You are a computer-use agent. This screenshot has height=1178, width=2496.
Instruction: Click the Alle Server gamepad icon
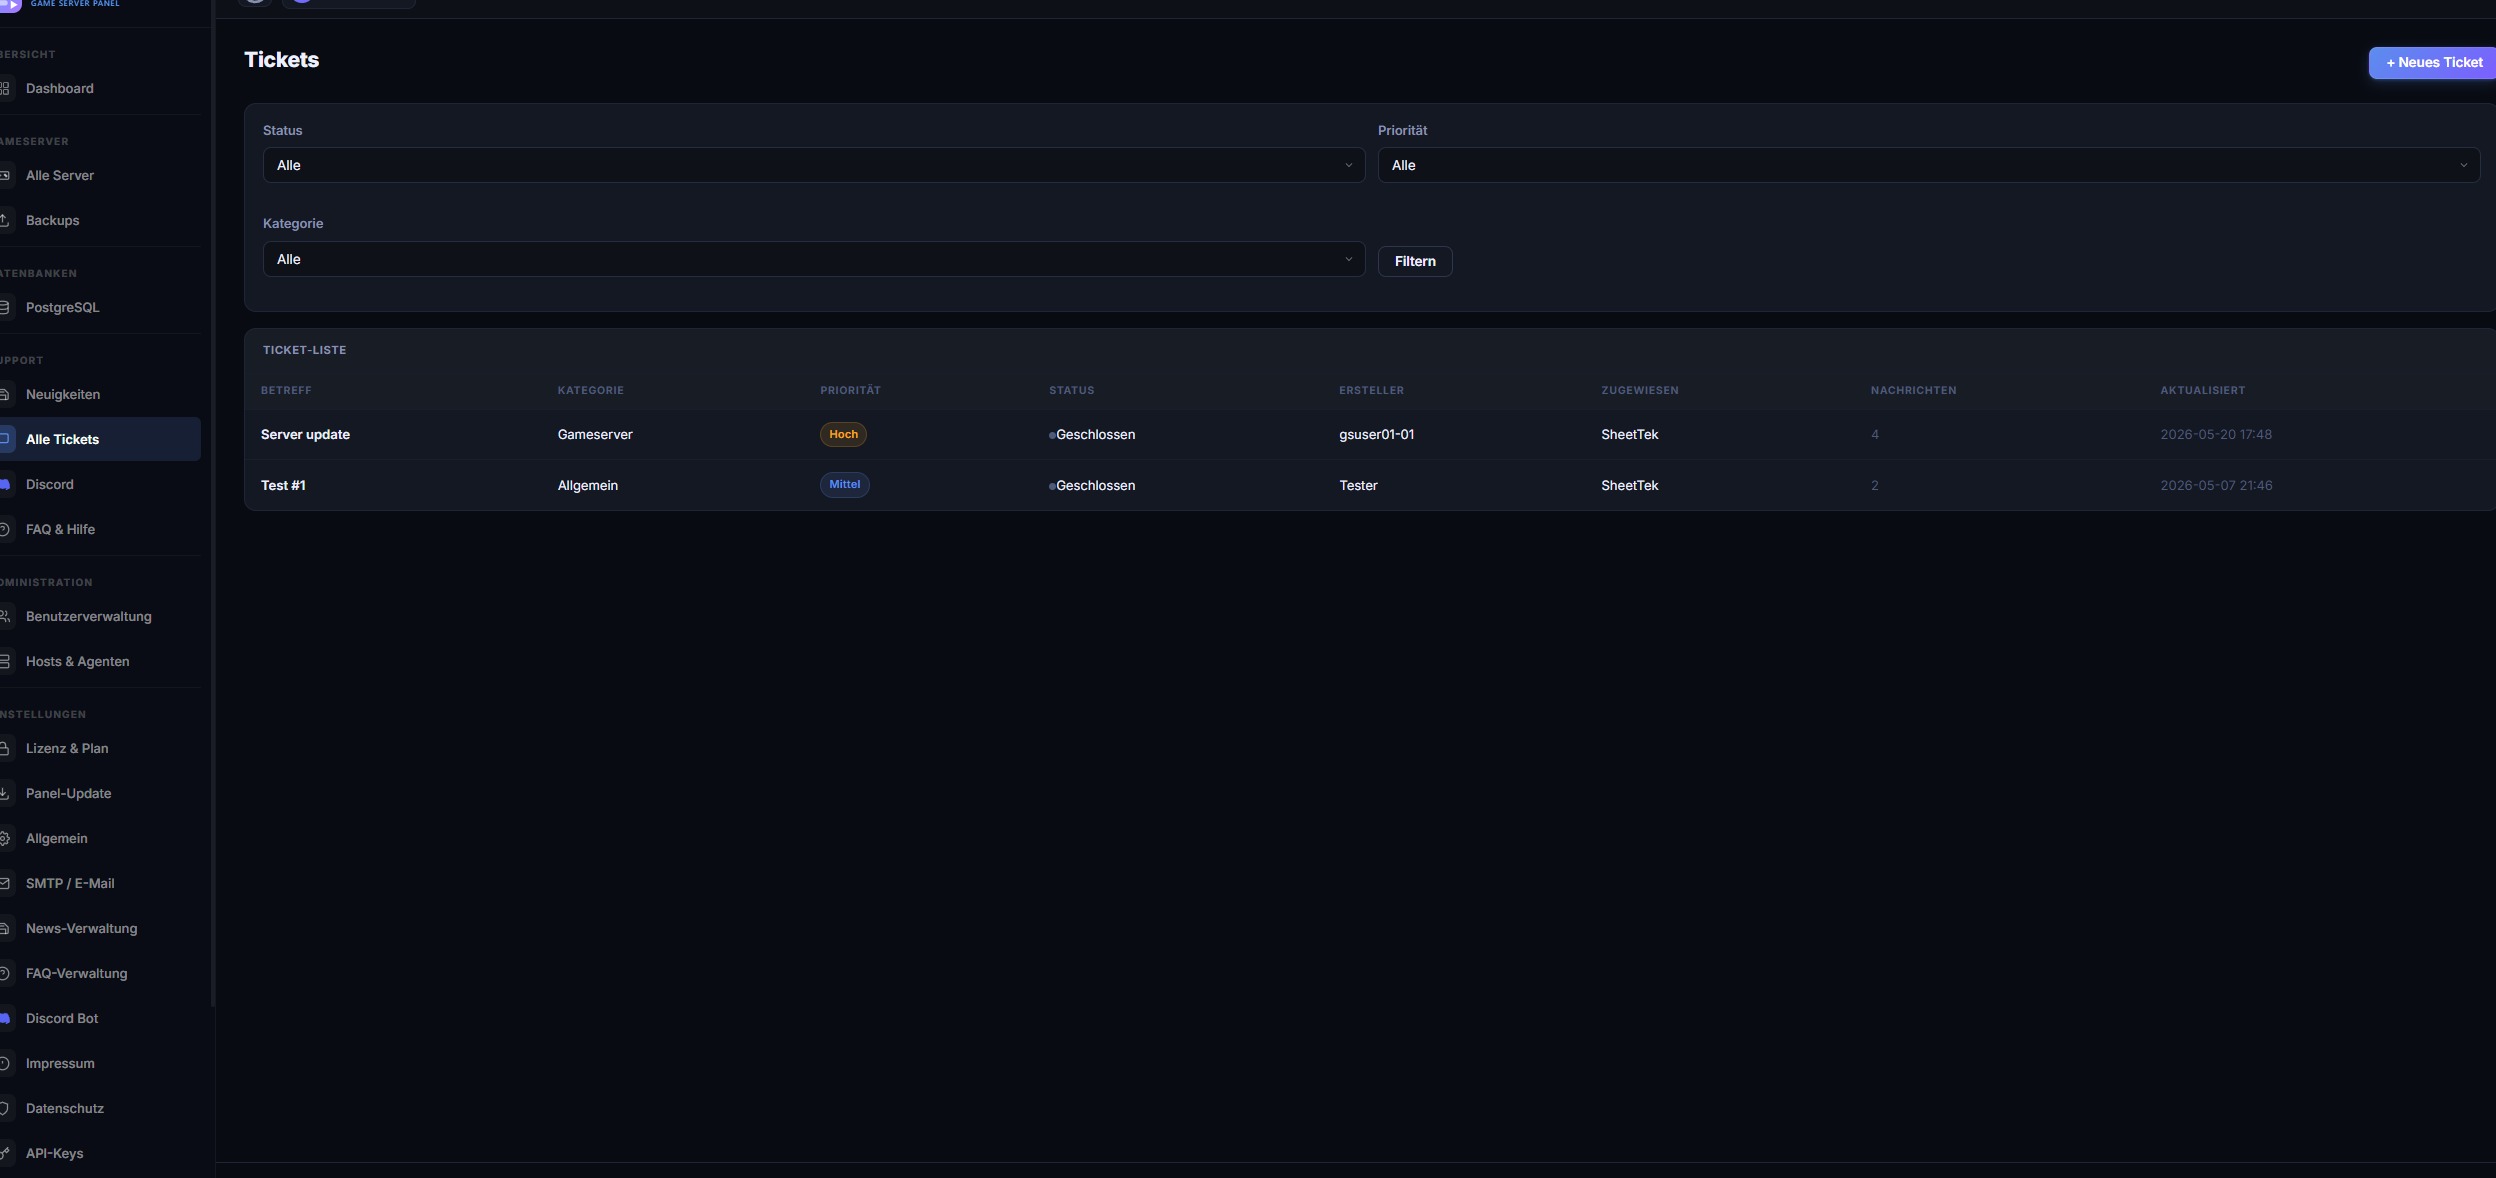[x=5, y=176]
